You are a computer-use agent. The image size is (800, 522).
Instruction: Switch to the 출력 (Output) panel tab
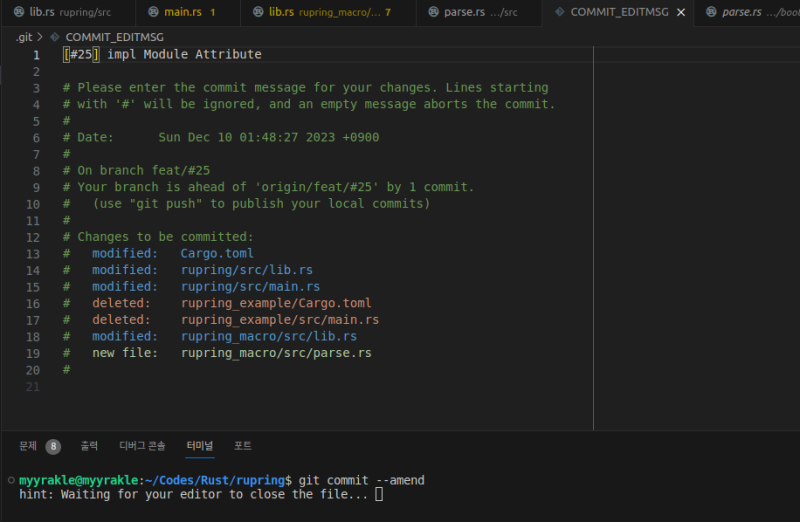pos(89,446)
